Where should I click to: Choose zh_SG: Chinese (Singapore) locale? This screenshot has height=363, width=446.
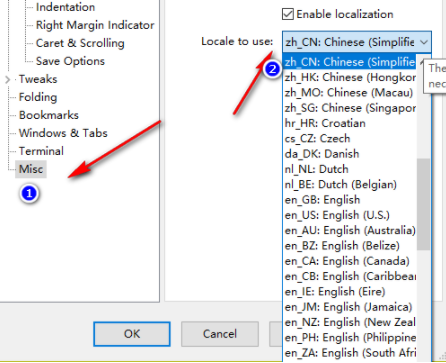pyautogui.click(x=350, y=108)
